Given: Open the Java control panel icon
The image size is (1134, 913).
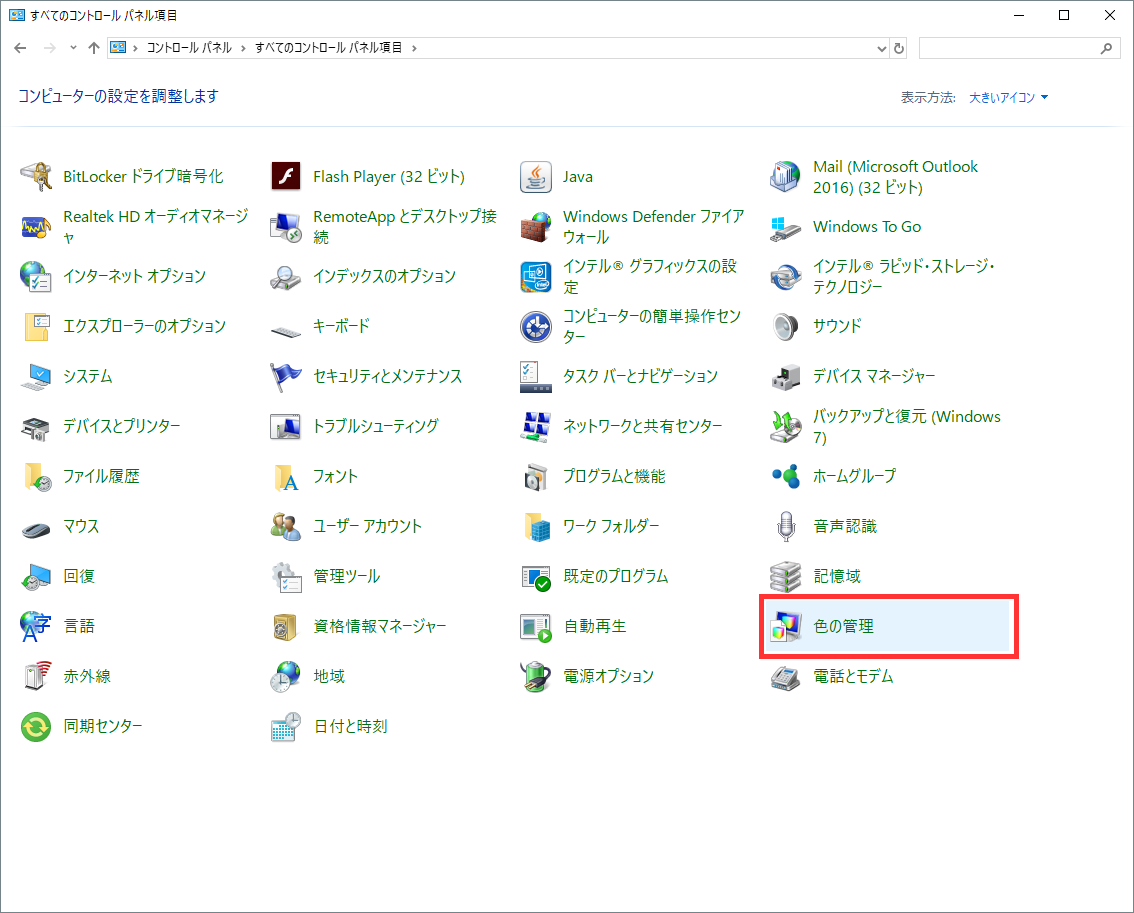Looking at the screenshot, I should click(x=536, y=177).
